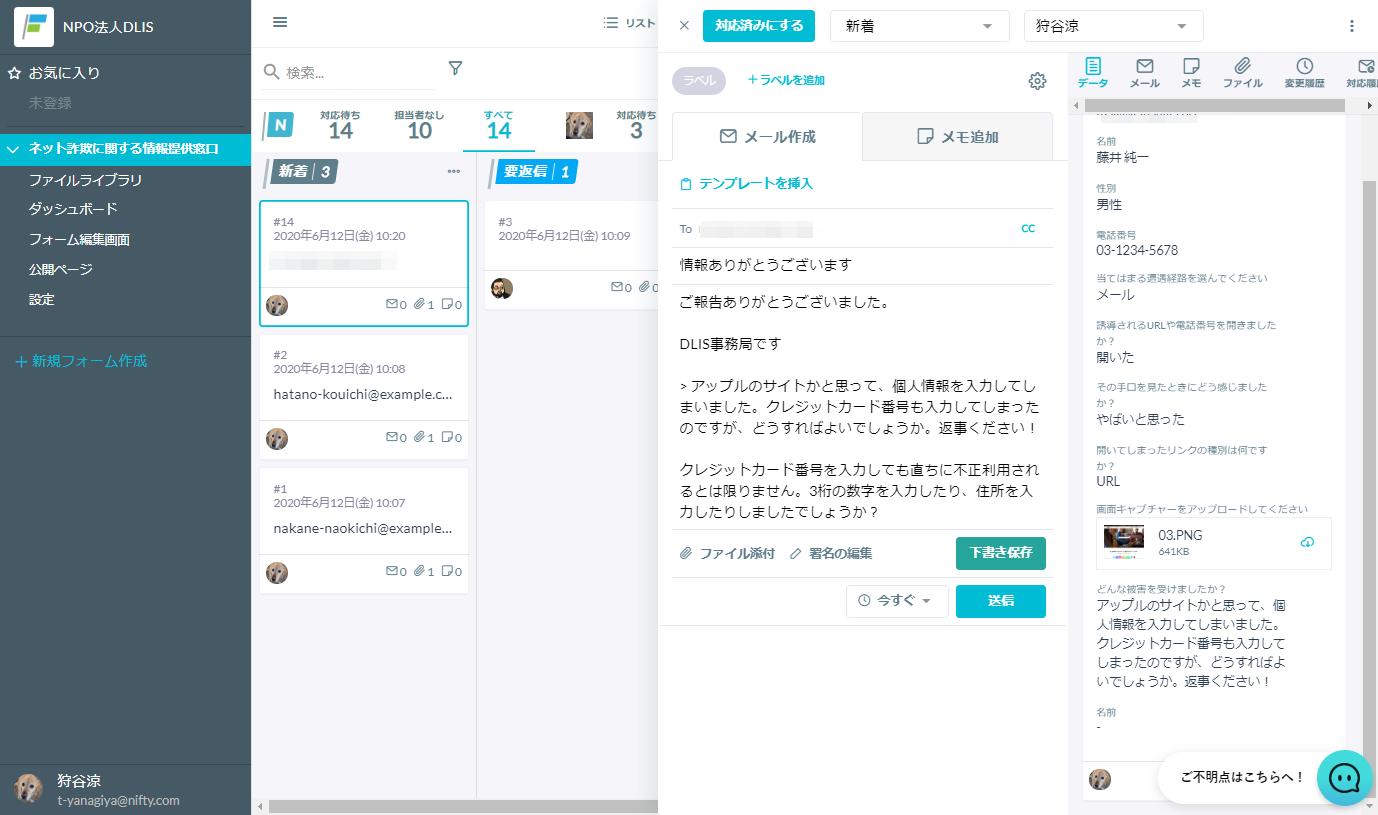Click the mail count icon on card #1
The width and height of the screenshot is (1378, 815).
point(392,571)
